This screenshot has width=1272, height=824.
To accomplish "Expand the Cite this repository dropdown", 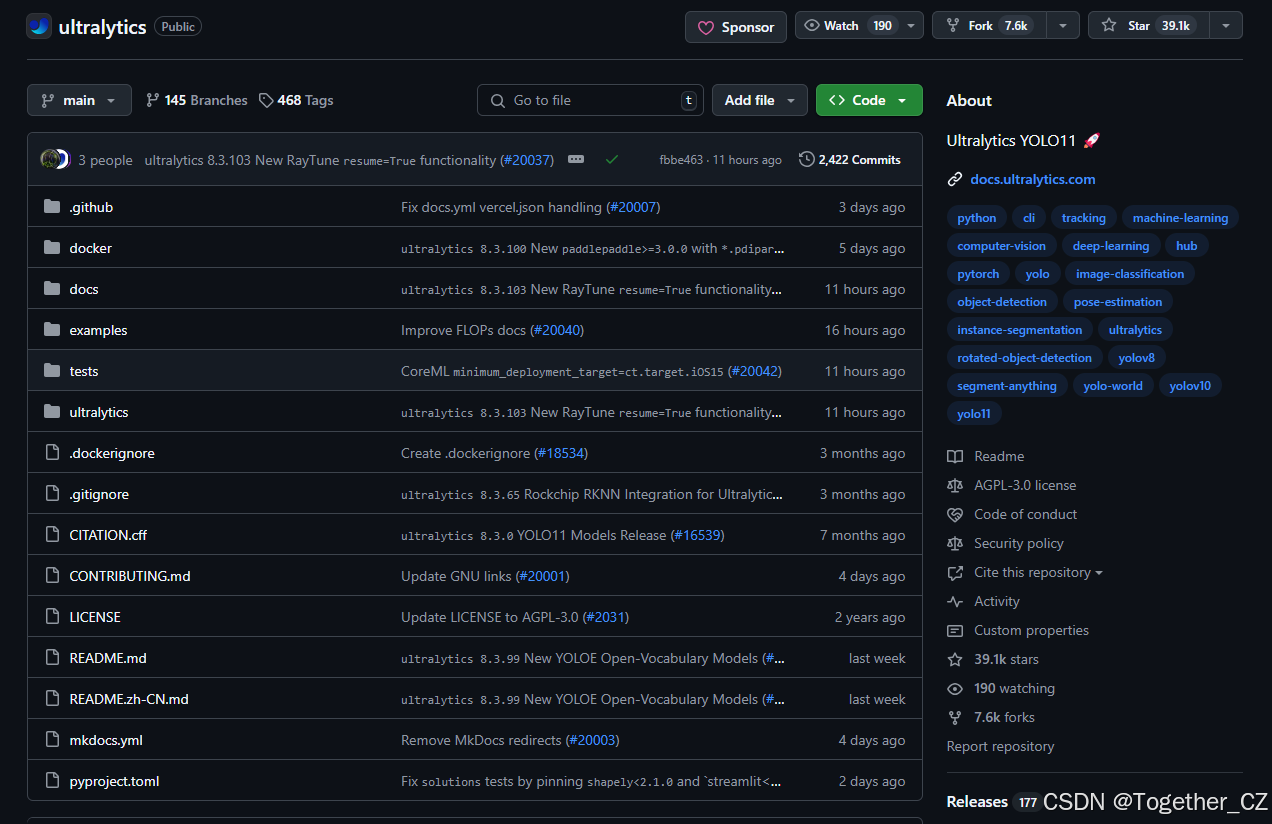I will (x=1025, y=572).
